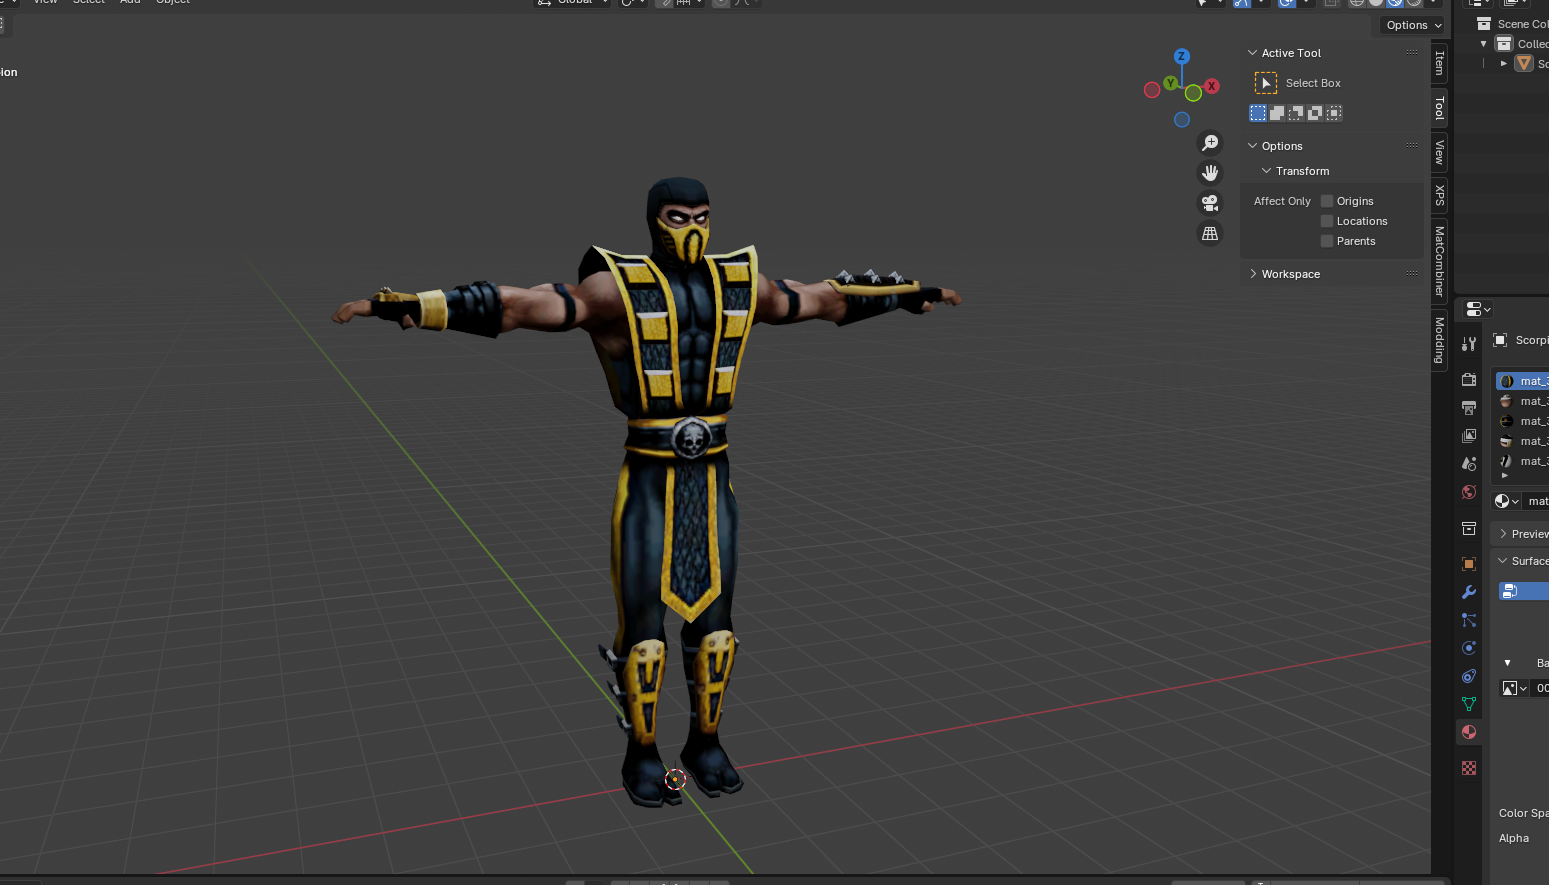The width and height of the screenshot is (1549, 885).
Task: Open the Material Properties tab
Action: coord(1468,732)
